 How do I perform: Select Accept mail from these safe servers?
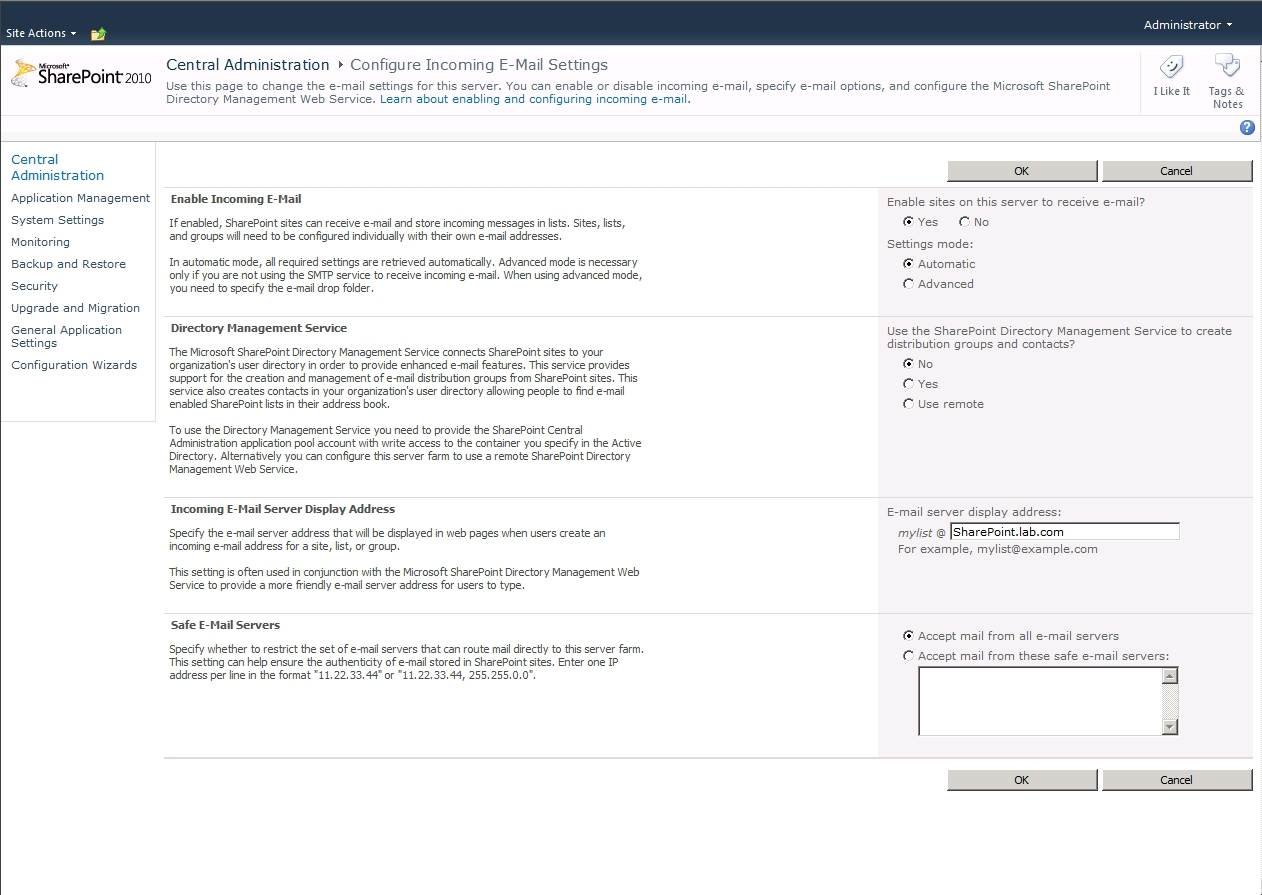tap(908, 656)
